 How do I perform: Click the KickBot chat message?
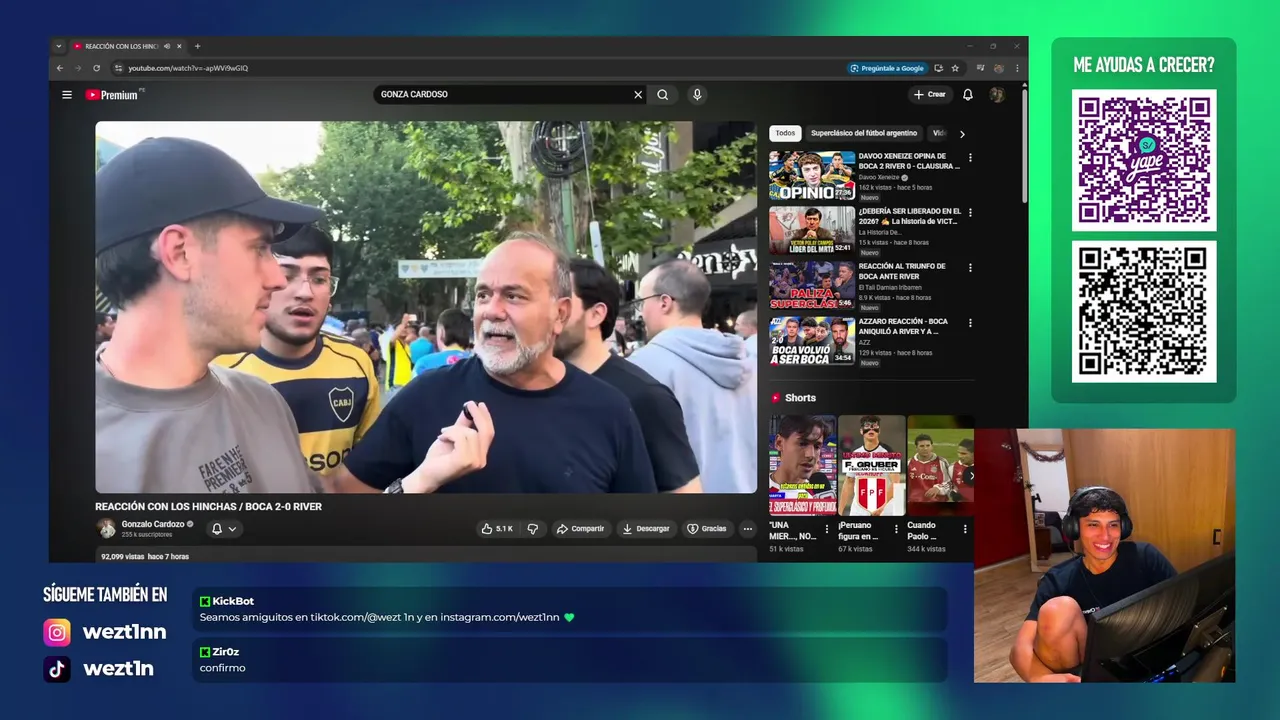(x=570, y=609)
